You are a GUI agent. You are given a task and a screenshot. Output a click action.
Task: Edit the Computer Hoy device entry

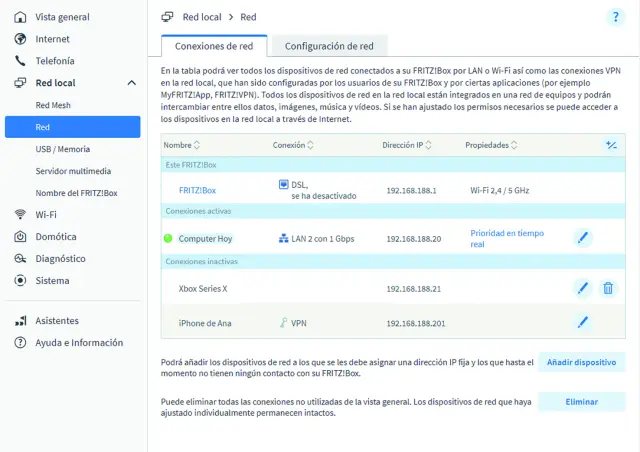point(582,238)
